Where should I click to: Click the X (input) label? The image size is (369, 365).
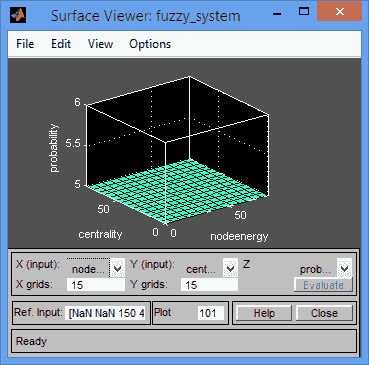38,264
